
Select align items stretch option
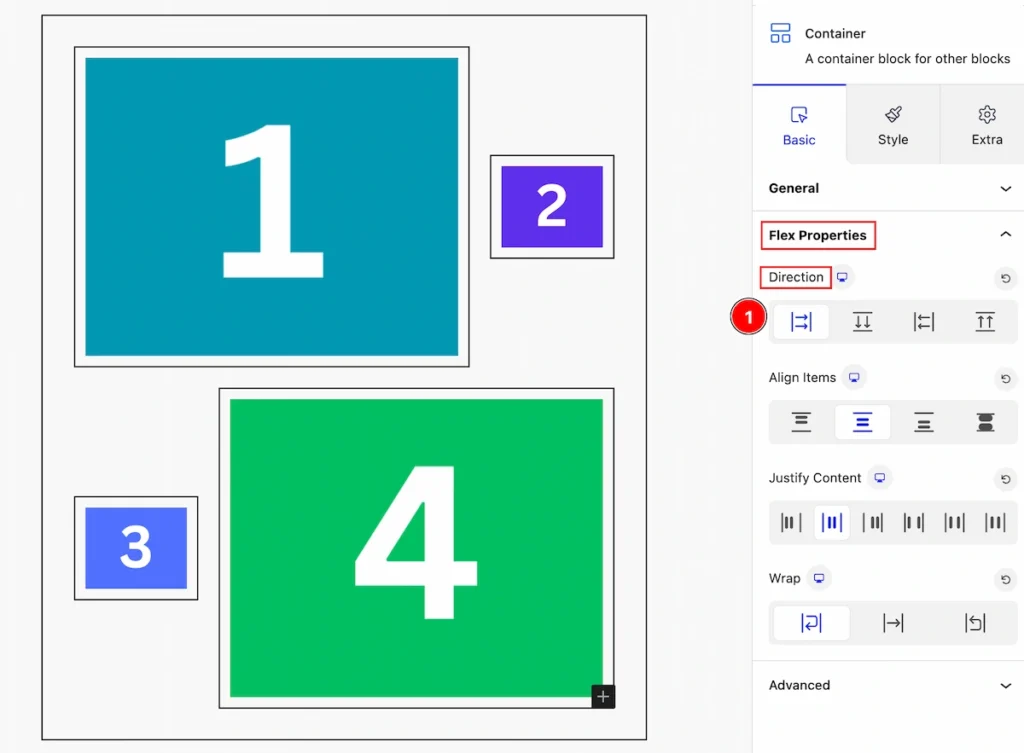(985, 423)
